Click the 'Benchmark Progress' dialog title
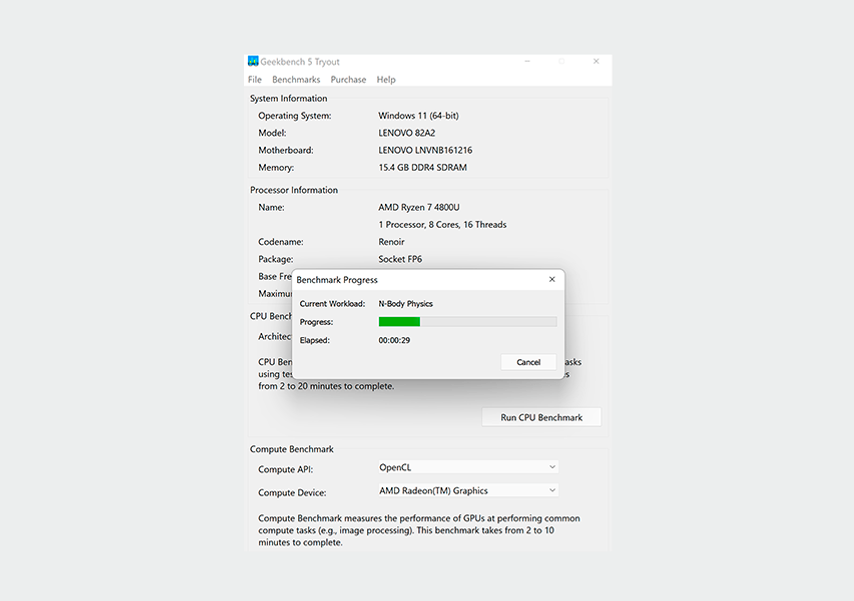The width and height of the screenshot is (854, 601). [x=337, y=280]
